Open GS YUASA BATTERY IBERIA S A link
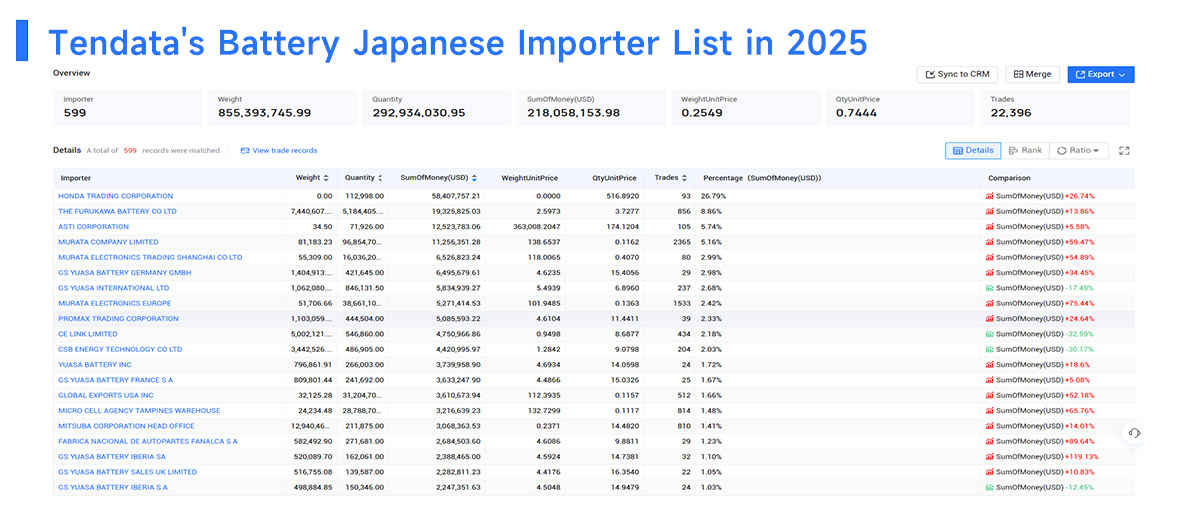This screenshot has width=1190, height=510. pos(113,487)
